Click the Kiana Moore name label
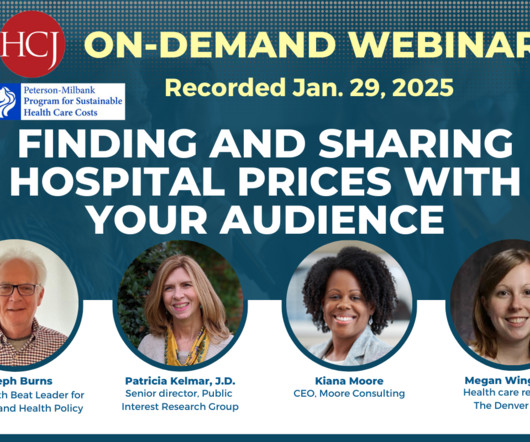The width and height of the screenshot is (530, 442). point(349,381)
